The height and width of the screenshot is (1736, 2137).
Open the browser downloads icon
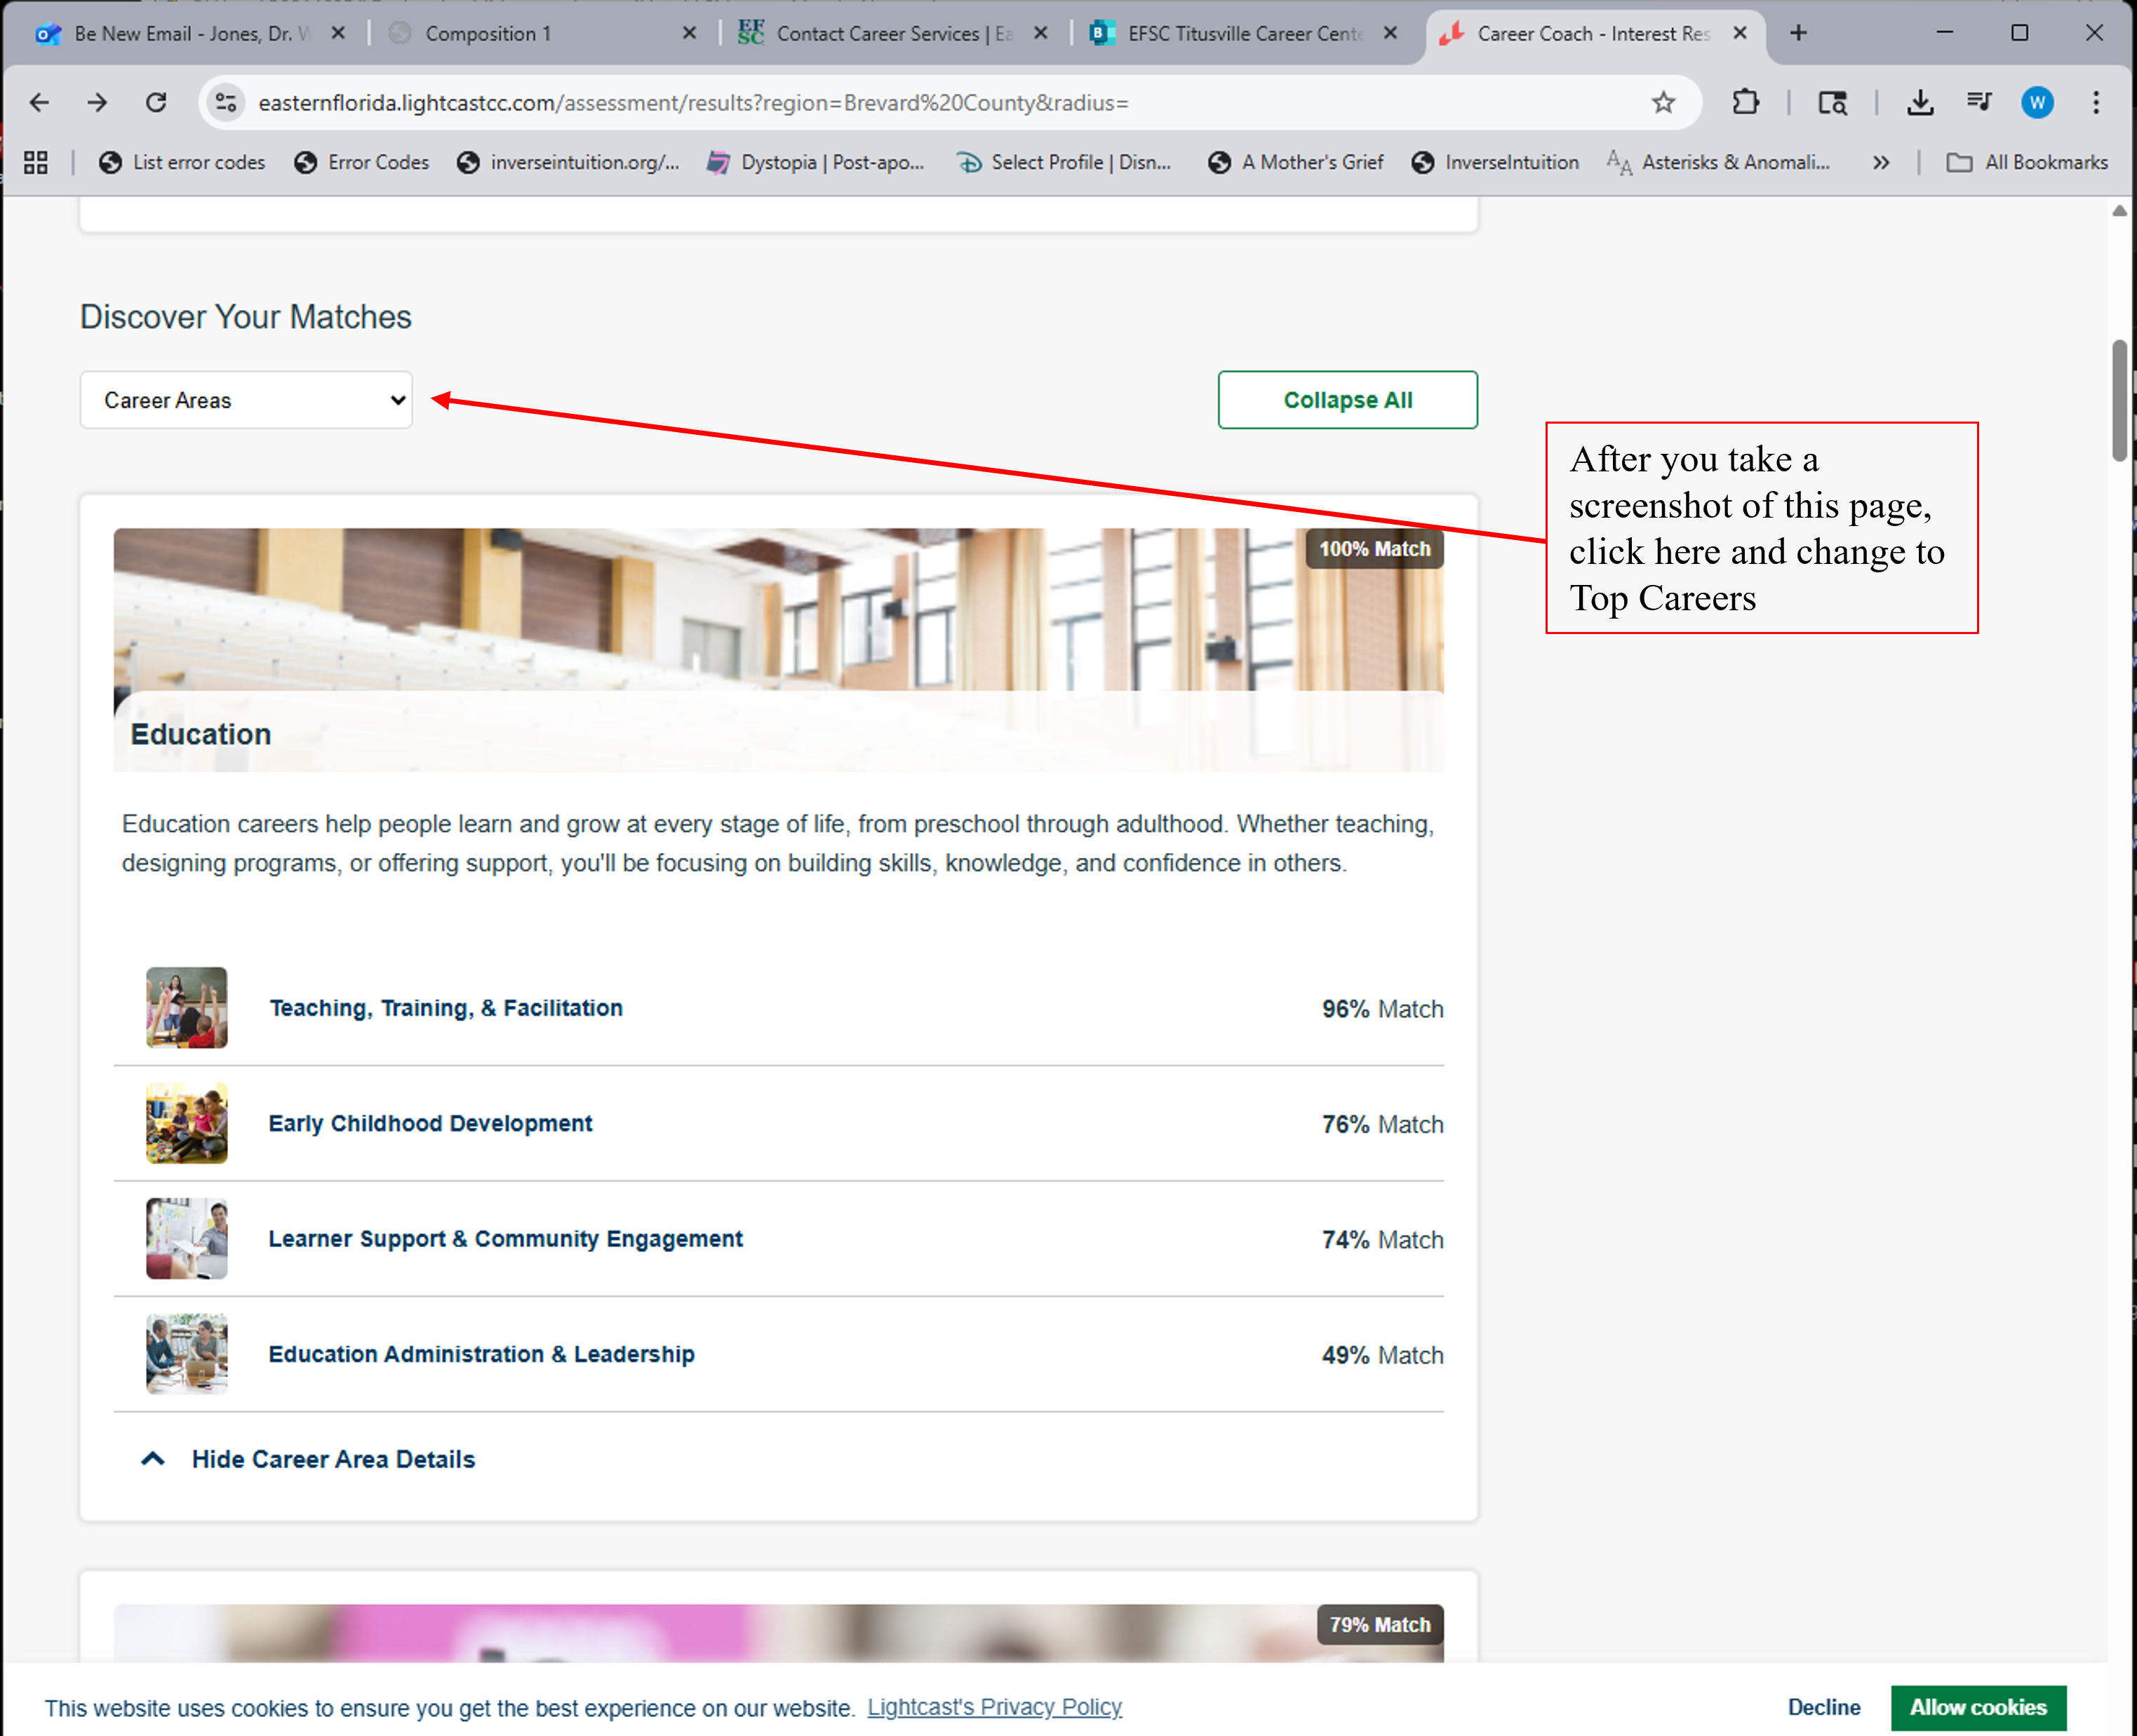tap(1919, 102)
